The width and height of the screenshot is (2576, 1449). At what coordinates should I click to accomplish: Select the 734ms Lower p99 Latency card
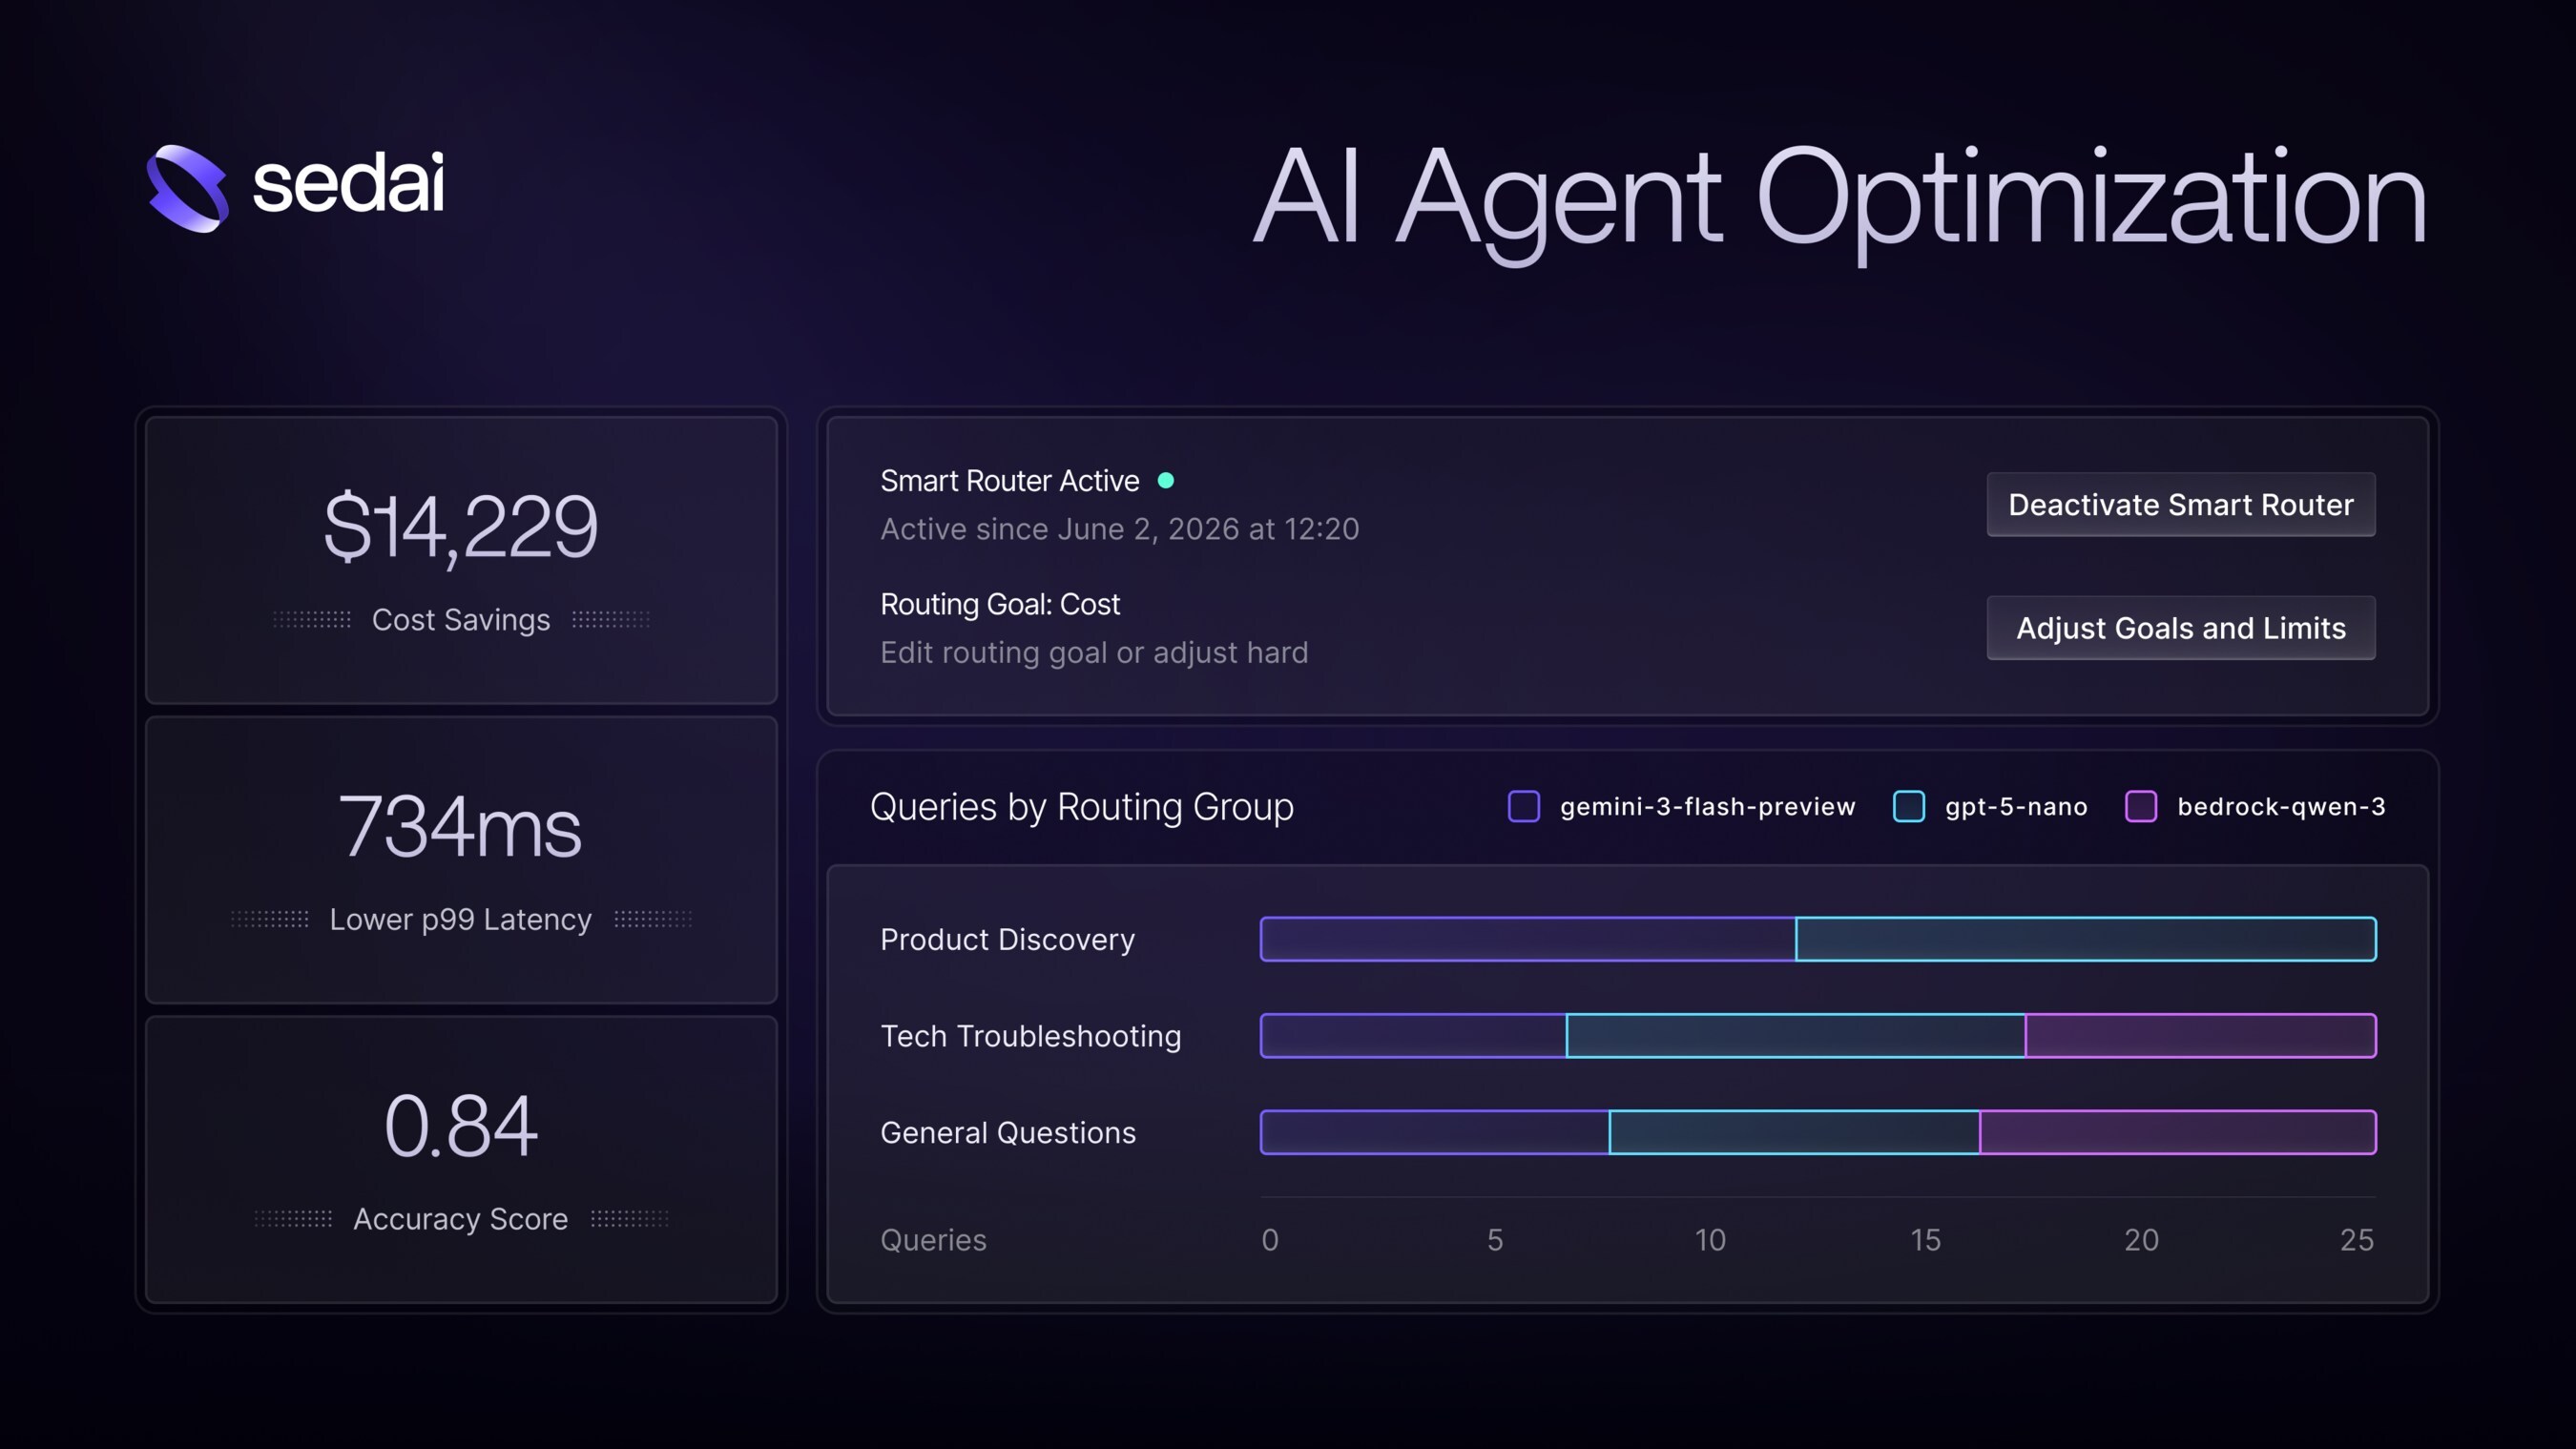point(461,860)
